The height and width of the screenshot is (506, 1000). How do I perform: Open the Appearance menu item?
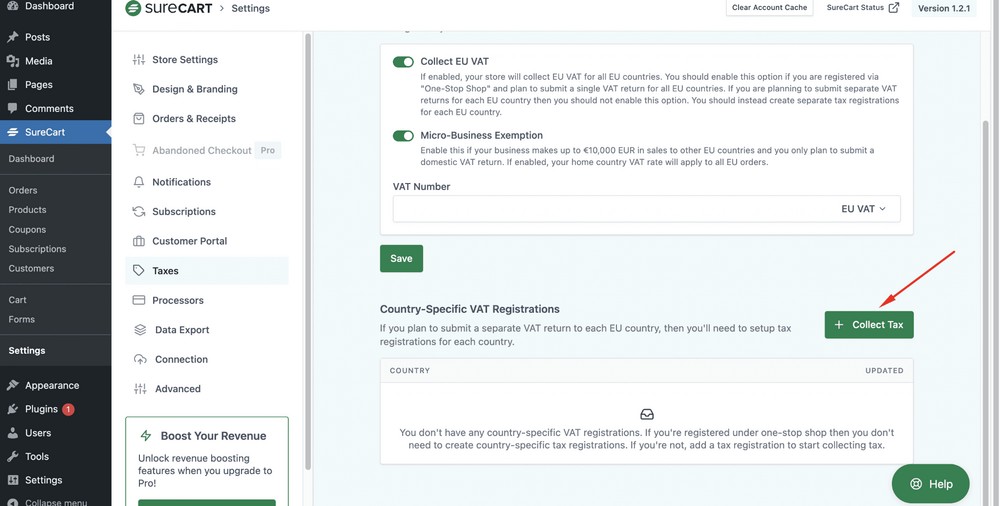click(51, 385)
